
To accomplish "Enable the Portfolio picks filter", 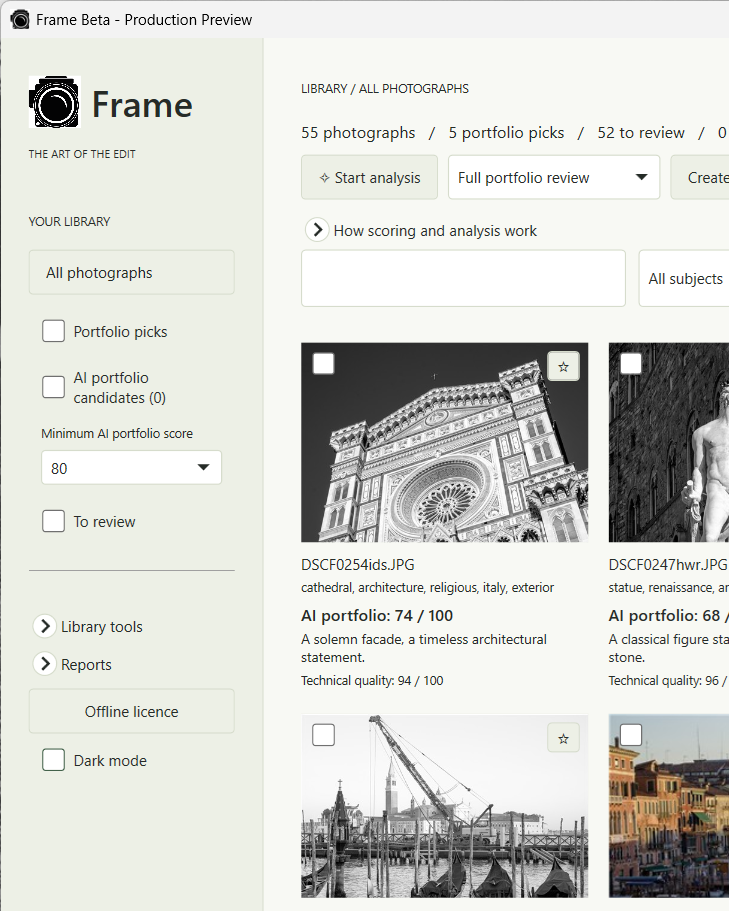I will (x=53, y=331).
